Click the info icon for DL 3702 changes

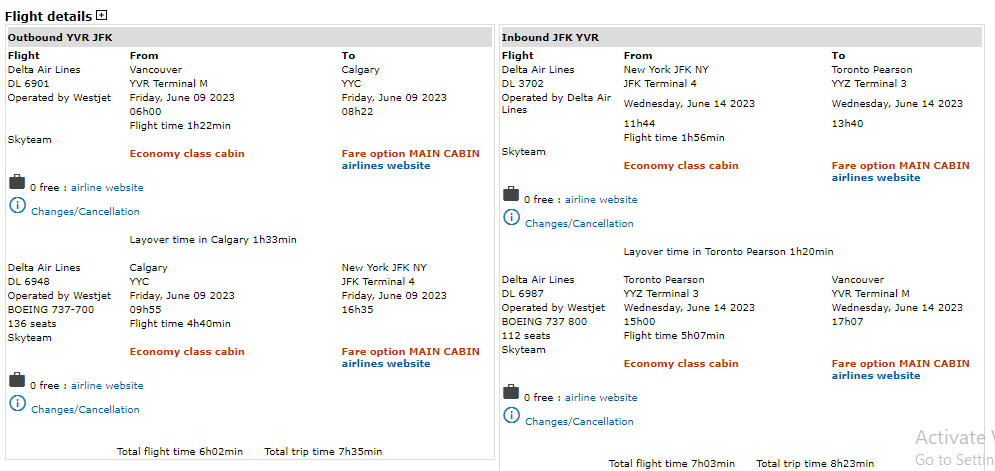(511, 217)
